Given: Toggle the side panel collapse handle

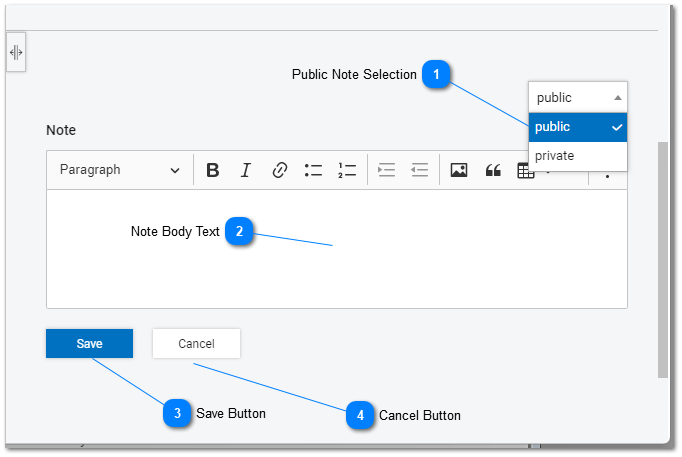Looking at the screenshot, I should [x=16, y=53].
